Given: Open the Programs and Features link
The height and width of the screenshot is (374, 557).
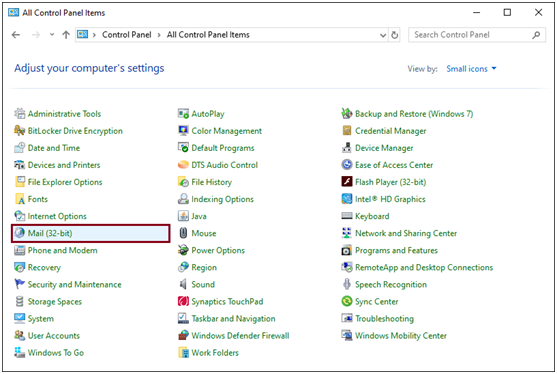Looking at the screenshot, I should click(x=396, y=250).
